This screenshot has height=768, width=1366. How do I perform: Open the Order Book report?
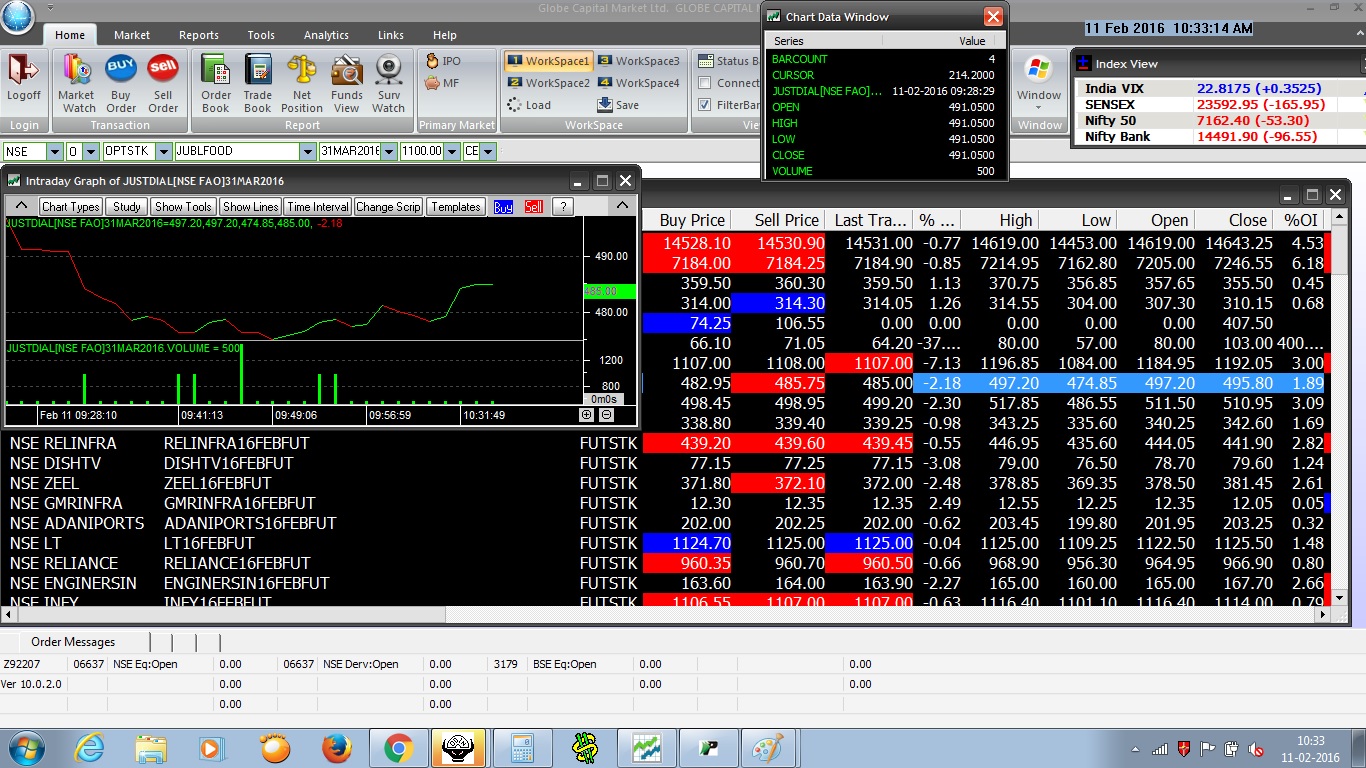(216, 82)
